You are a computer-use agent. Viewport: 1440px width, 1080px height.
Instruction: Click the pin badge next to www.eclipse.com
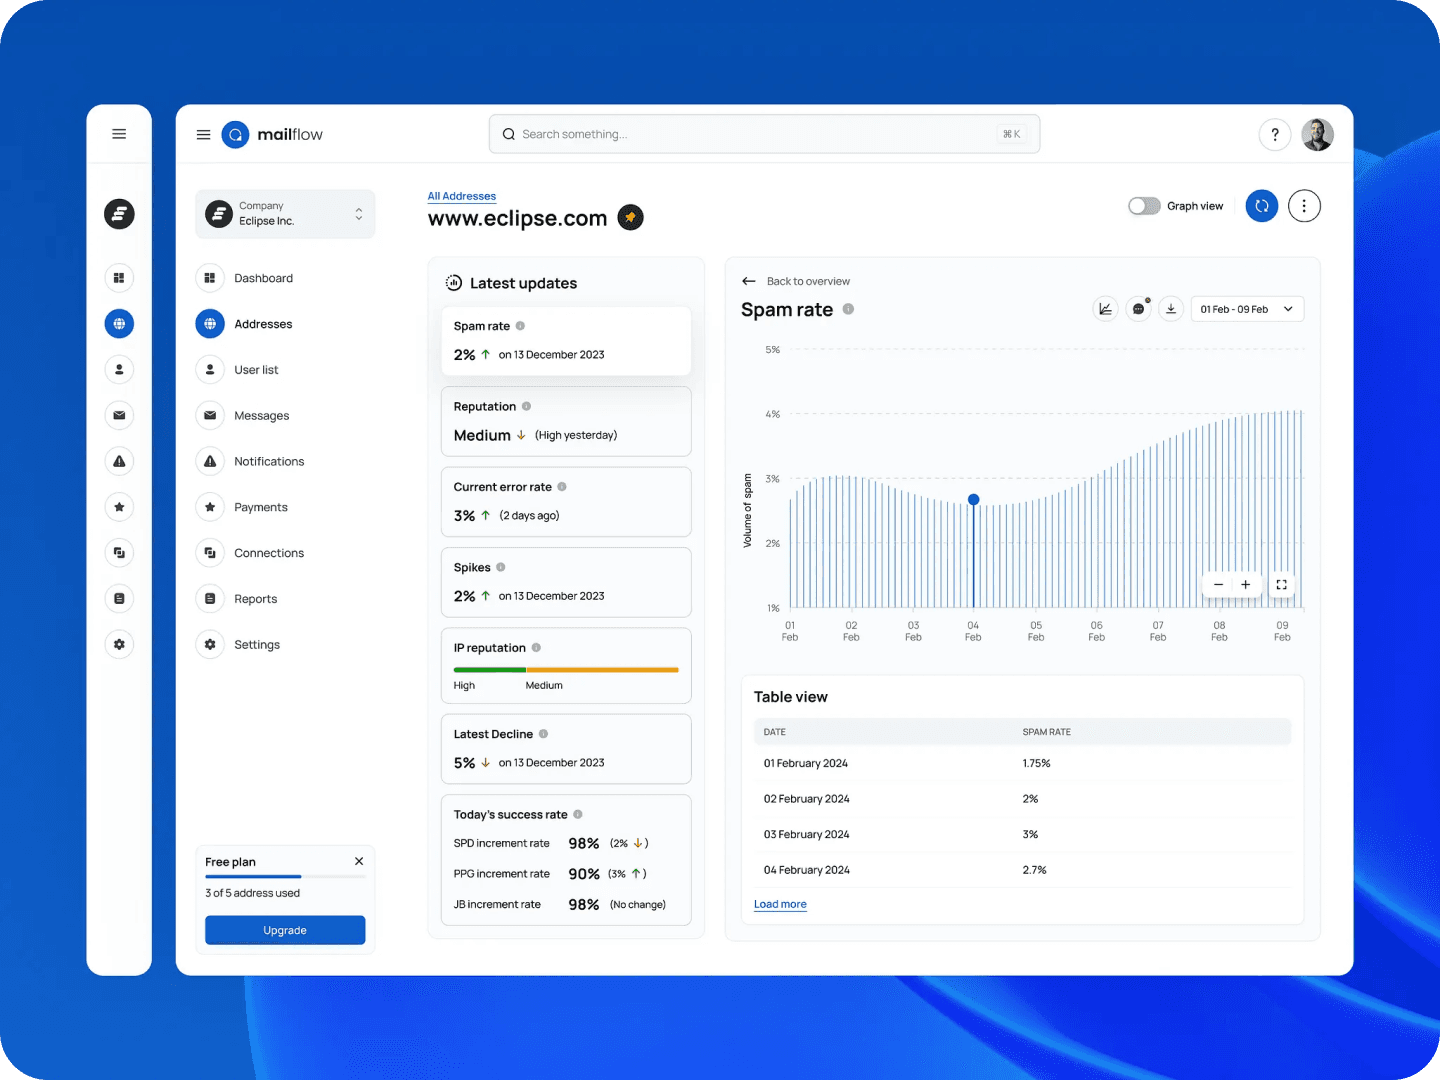(630, 217)
